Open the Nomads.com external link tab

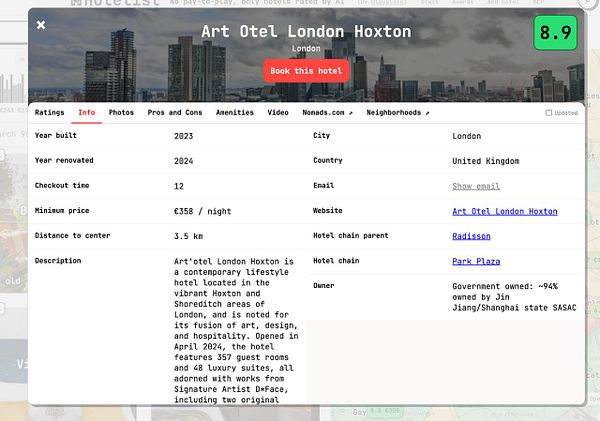tap(328, 113)
